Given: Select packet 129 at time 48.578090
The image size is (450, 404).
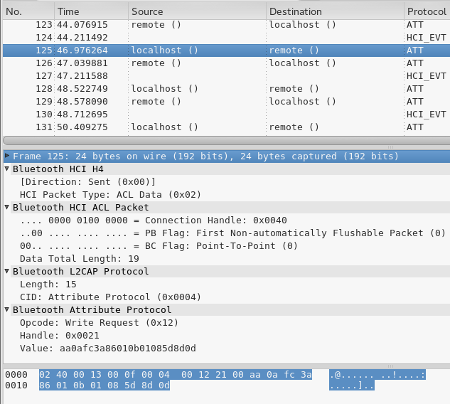Looking at the screenshot, I should click(226, 101).
